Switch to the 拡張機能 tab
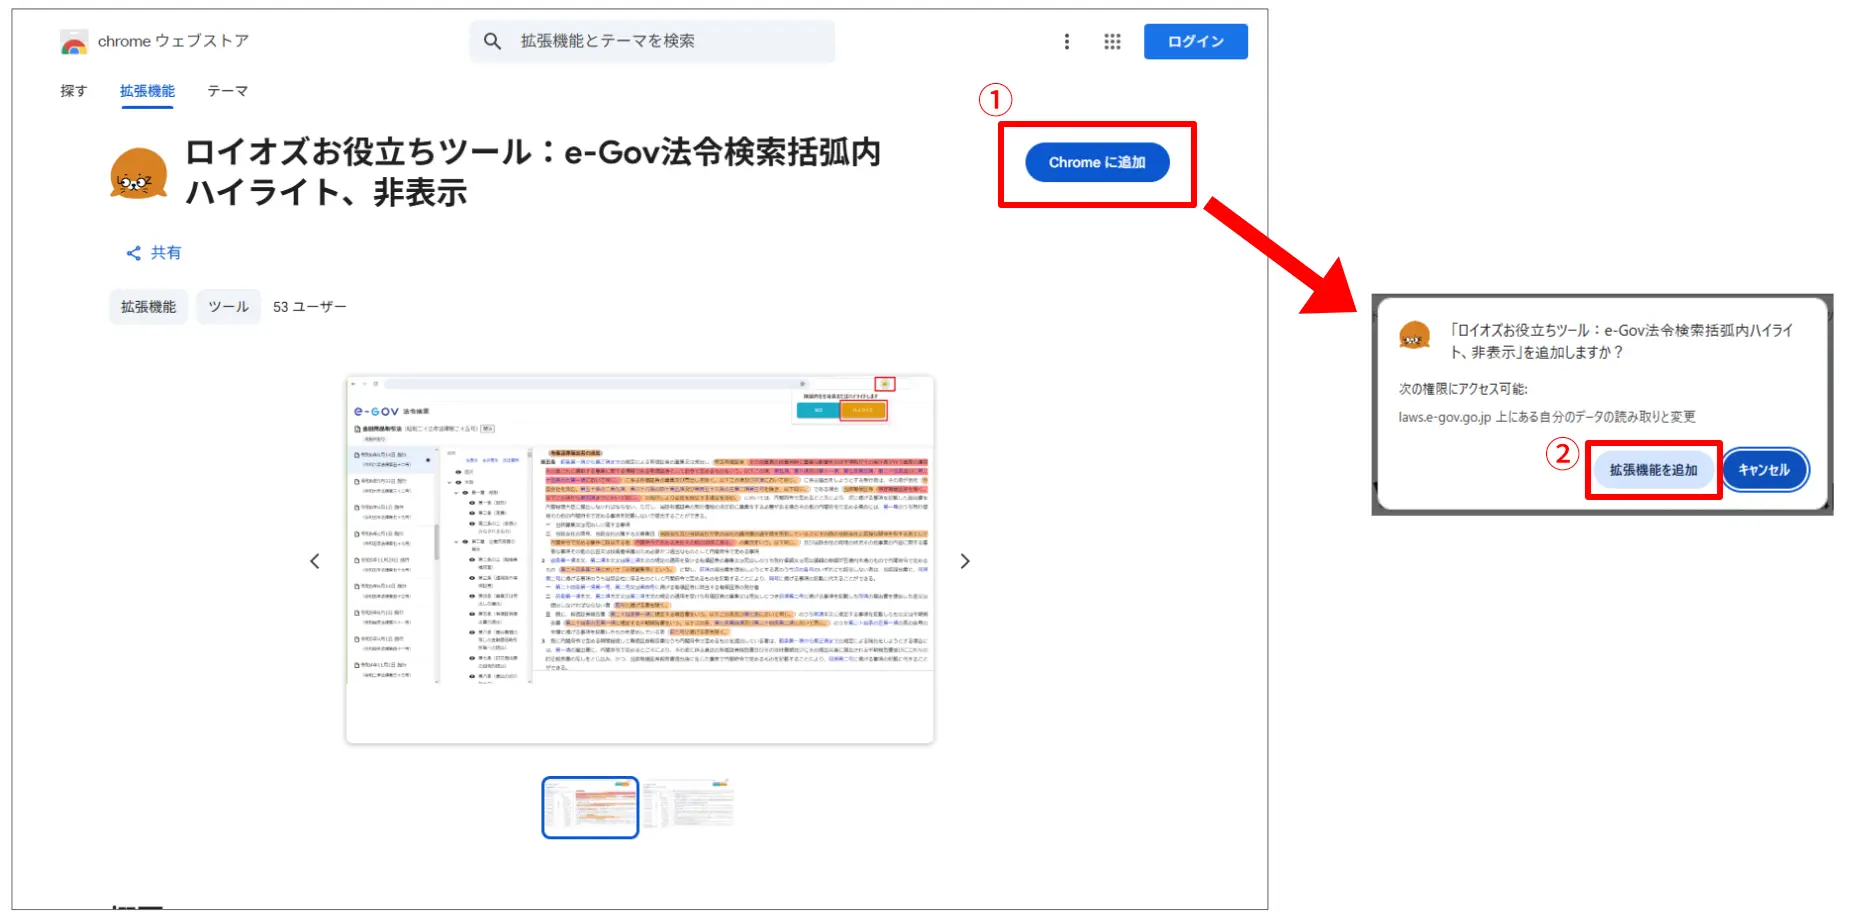Image resolution: width=1851 pixels, height=921 pixels. [x=147, y=91]
